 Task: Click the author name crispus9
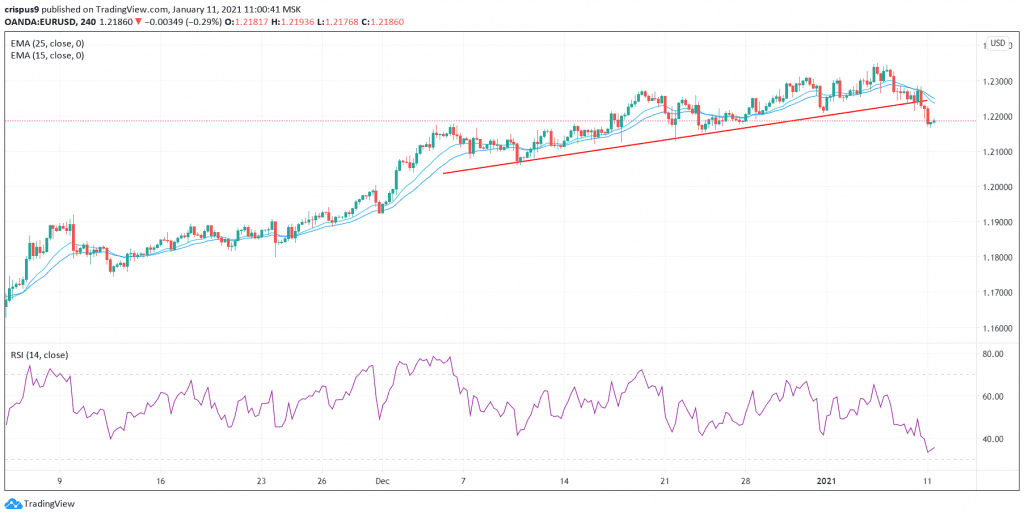tap(22, 8)
